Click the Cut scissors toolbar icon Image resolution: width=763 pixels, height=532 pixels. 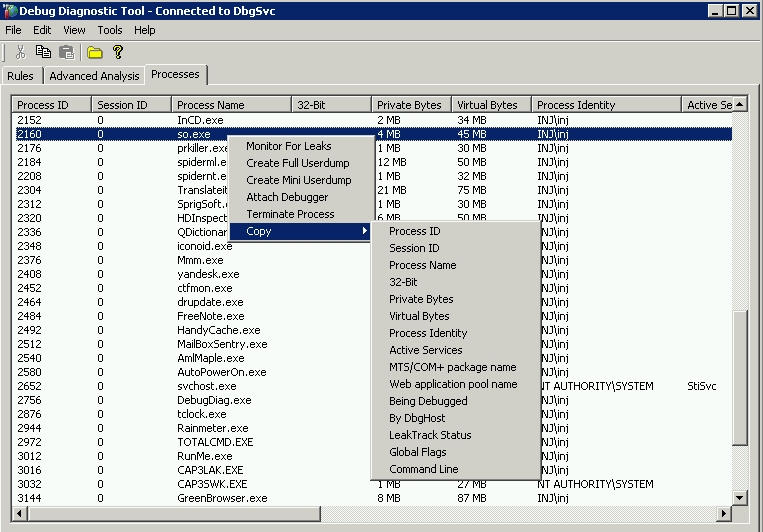click(20, 52)
